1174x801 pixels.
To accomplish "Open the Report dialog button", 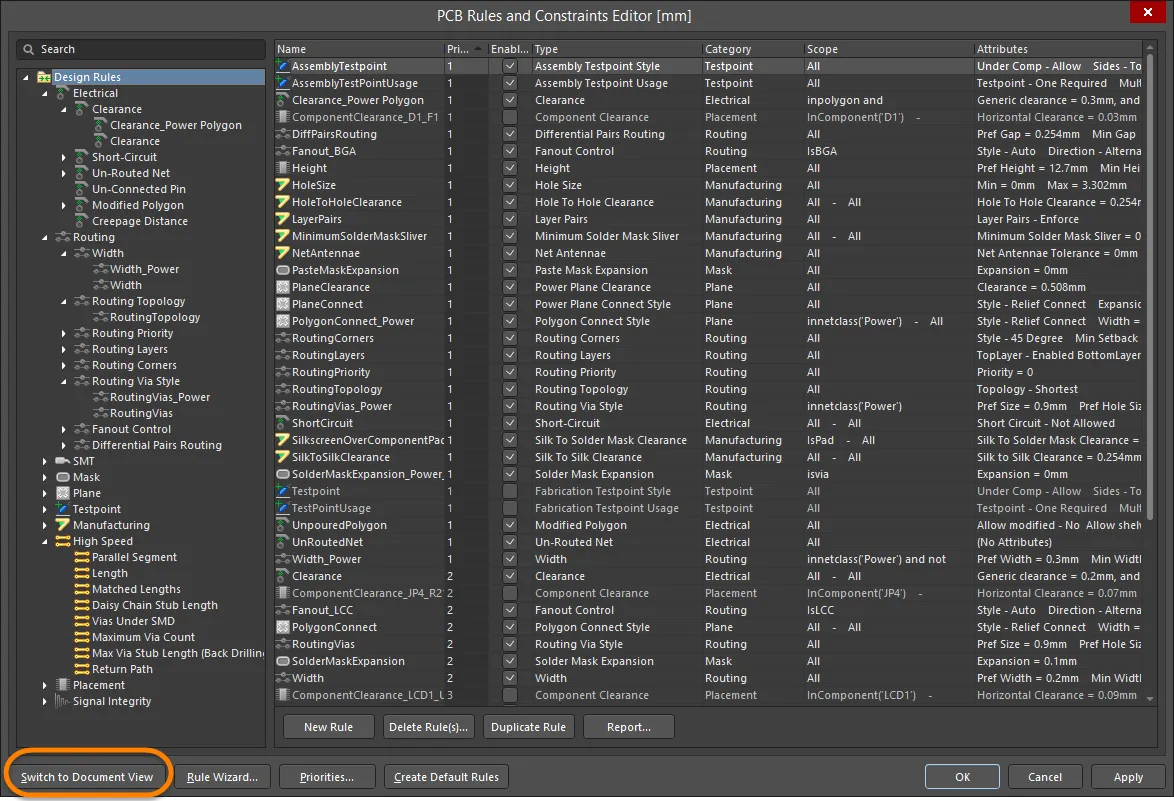I will pos(629,727).
